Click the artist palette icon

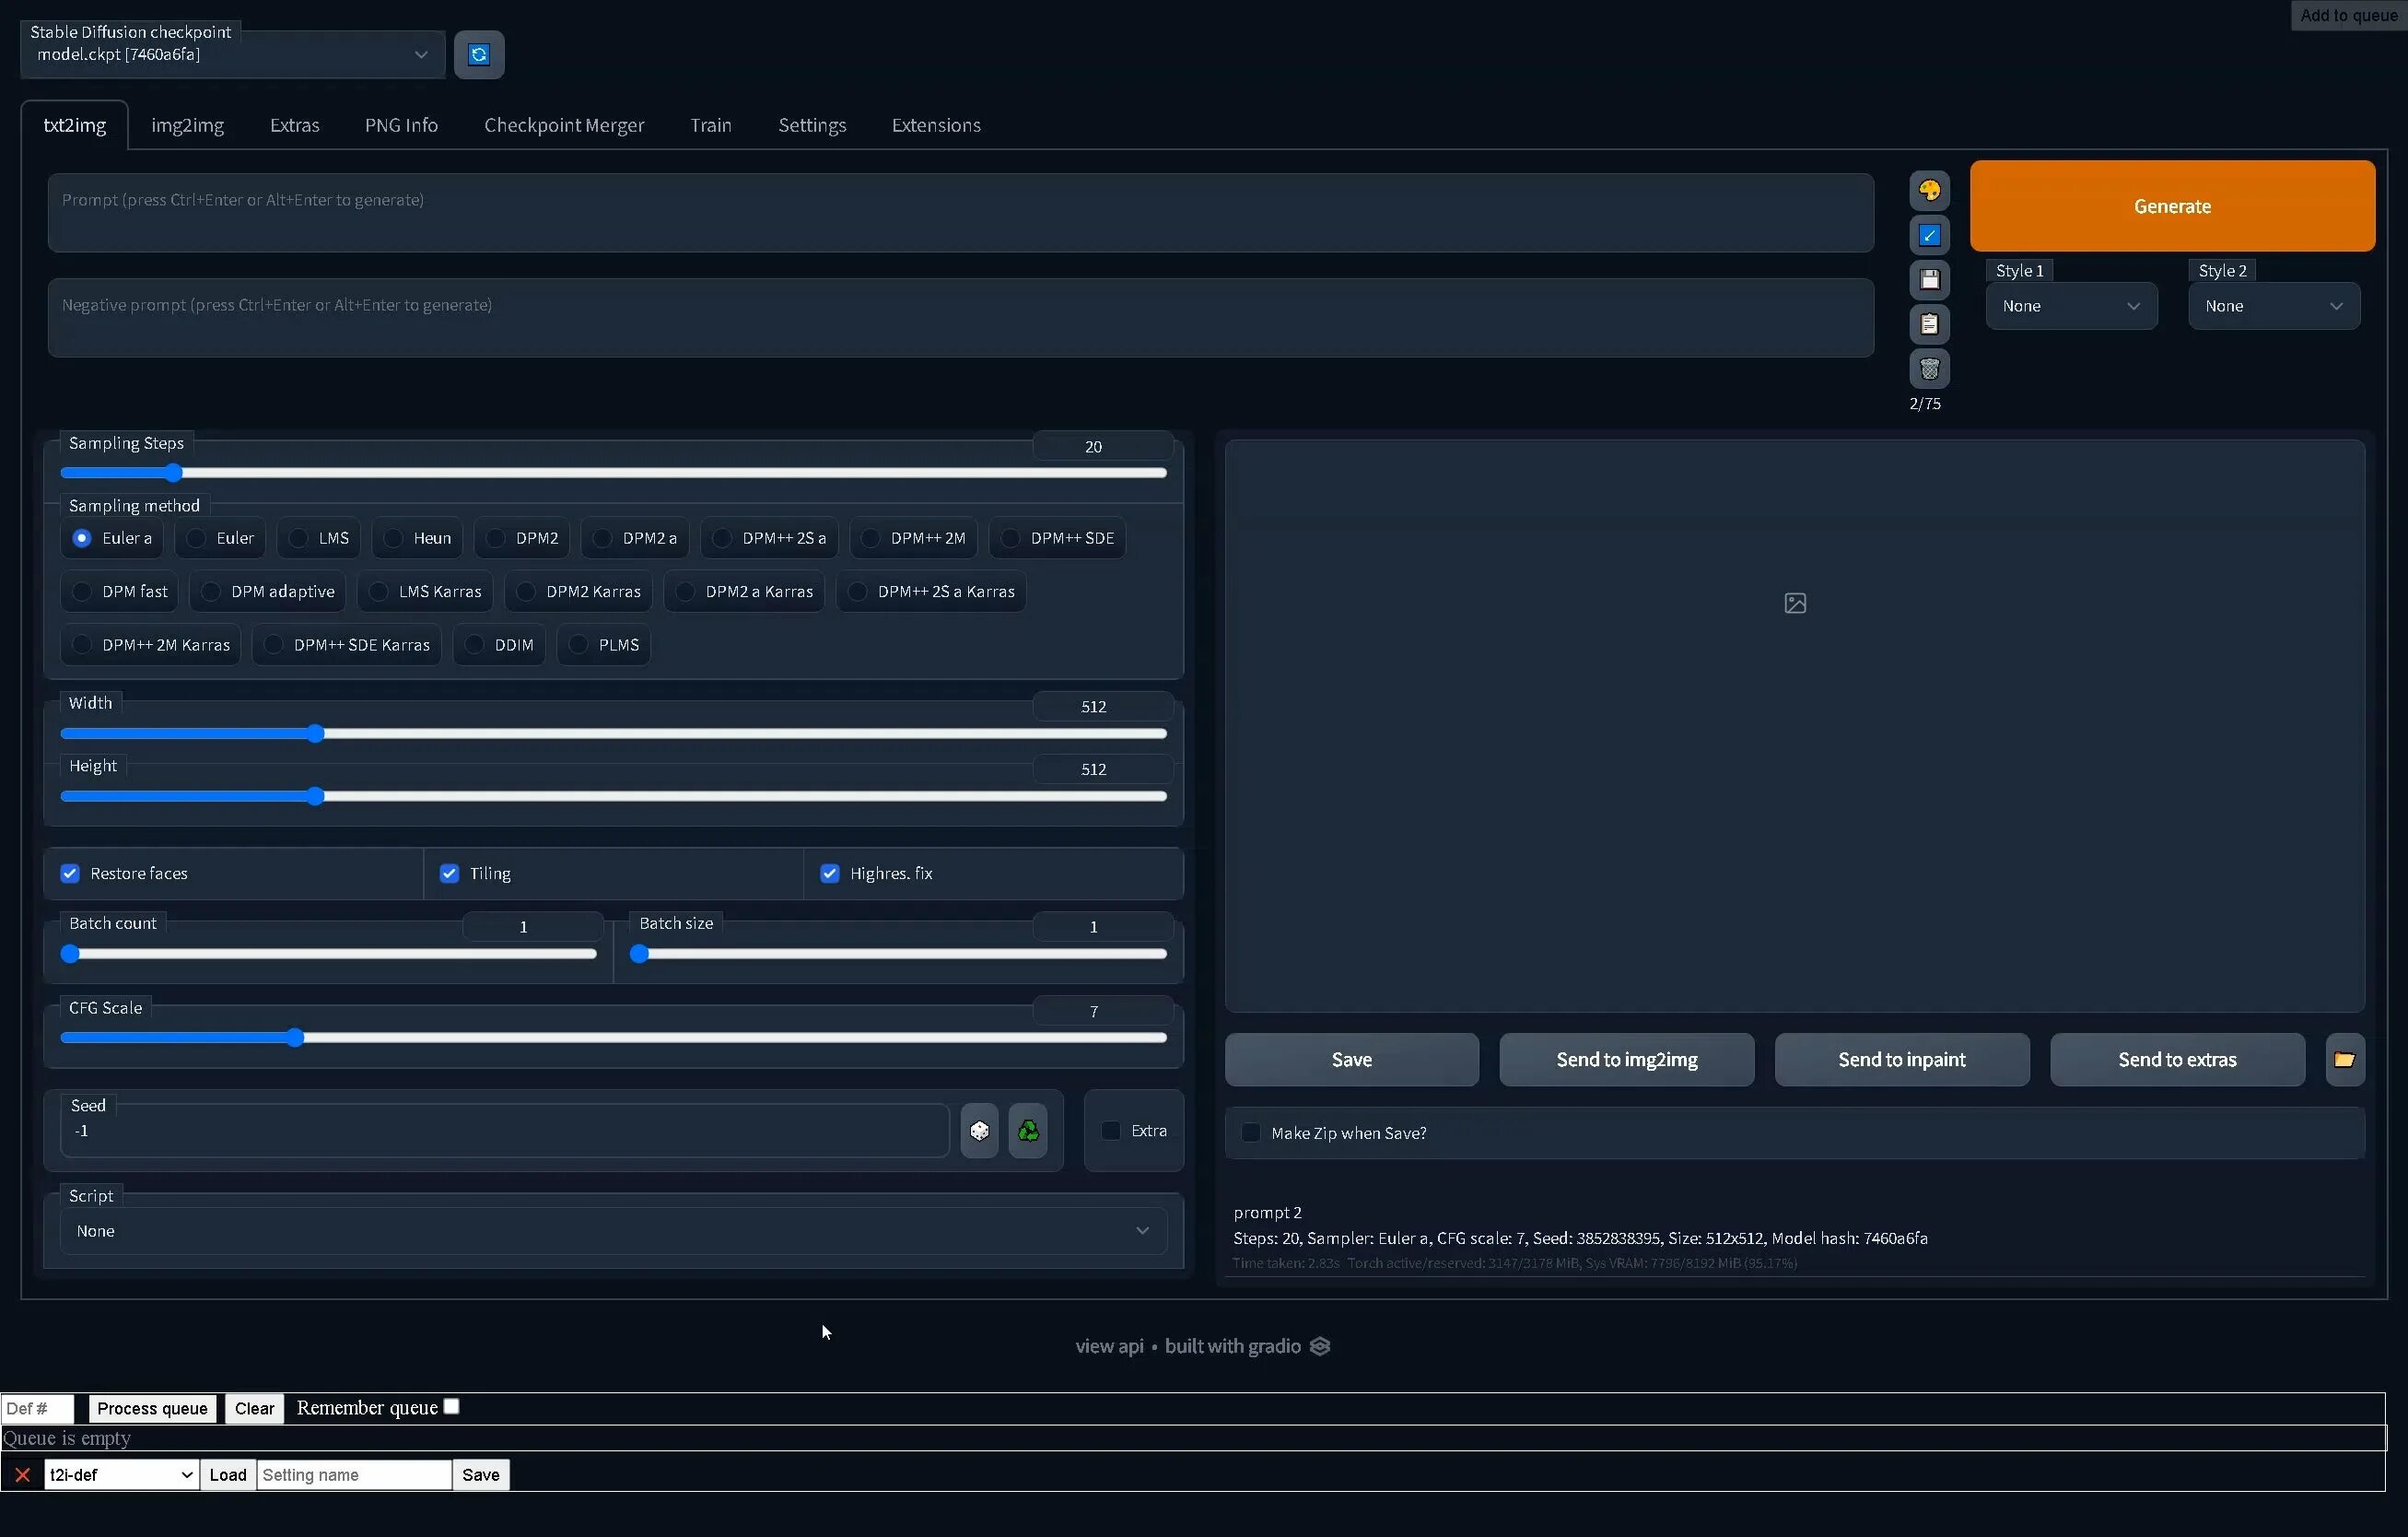click(1929, 190)
